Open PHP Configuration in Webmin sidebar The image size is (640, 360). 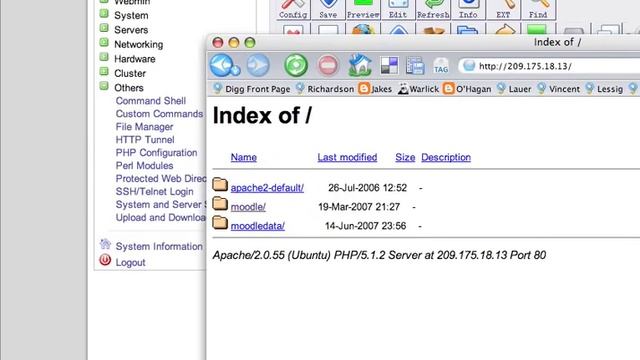click(x=156, y=153)
